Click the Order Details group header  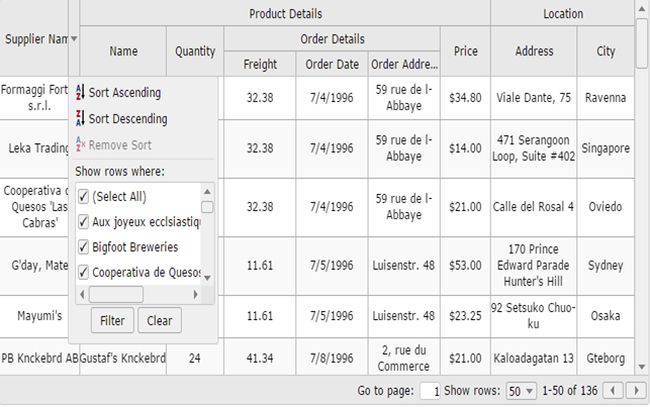[x=332, y=39]
